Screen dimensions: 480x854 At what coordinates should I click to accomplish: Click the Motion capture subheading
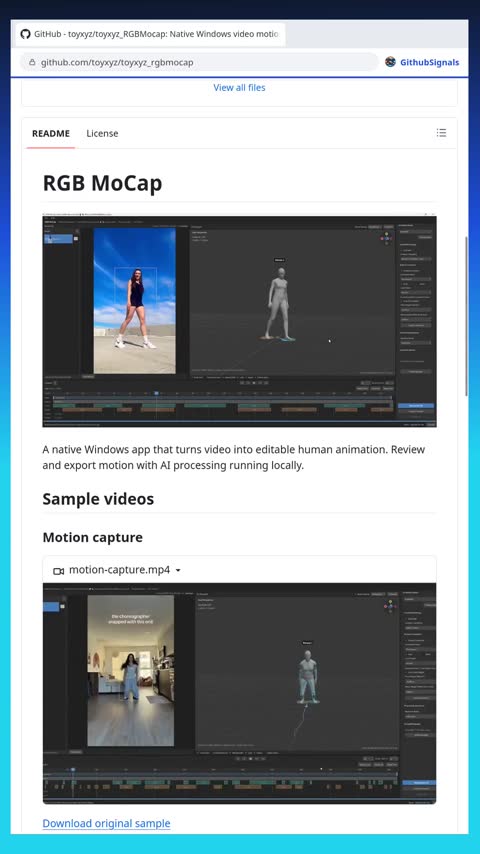pos(93,538)
